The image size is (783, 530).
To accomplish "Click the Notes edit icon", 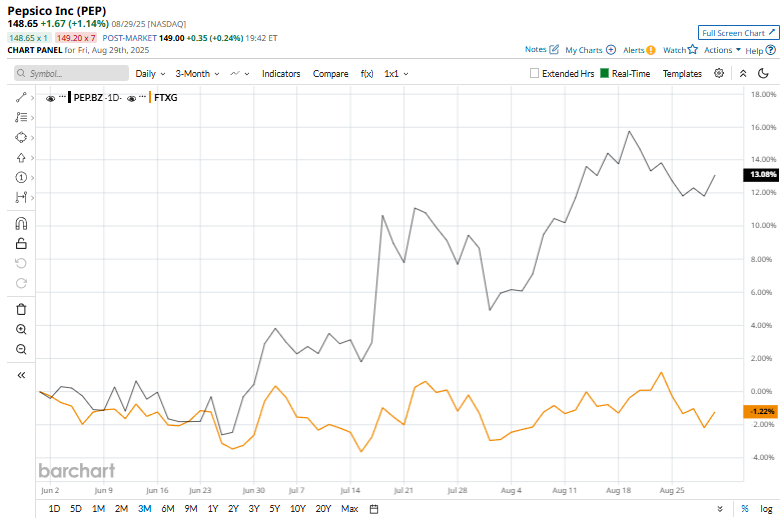I will 554,49.
